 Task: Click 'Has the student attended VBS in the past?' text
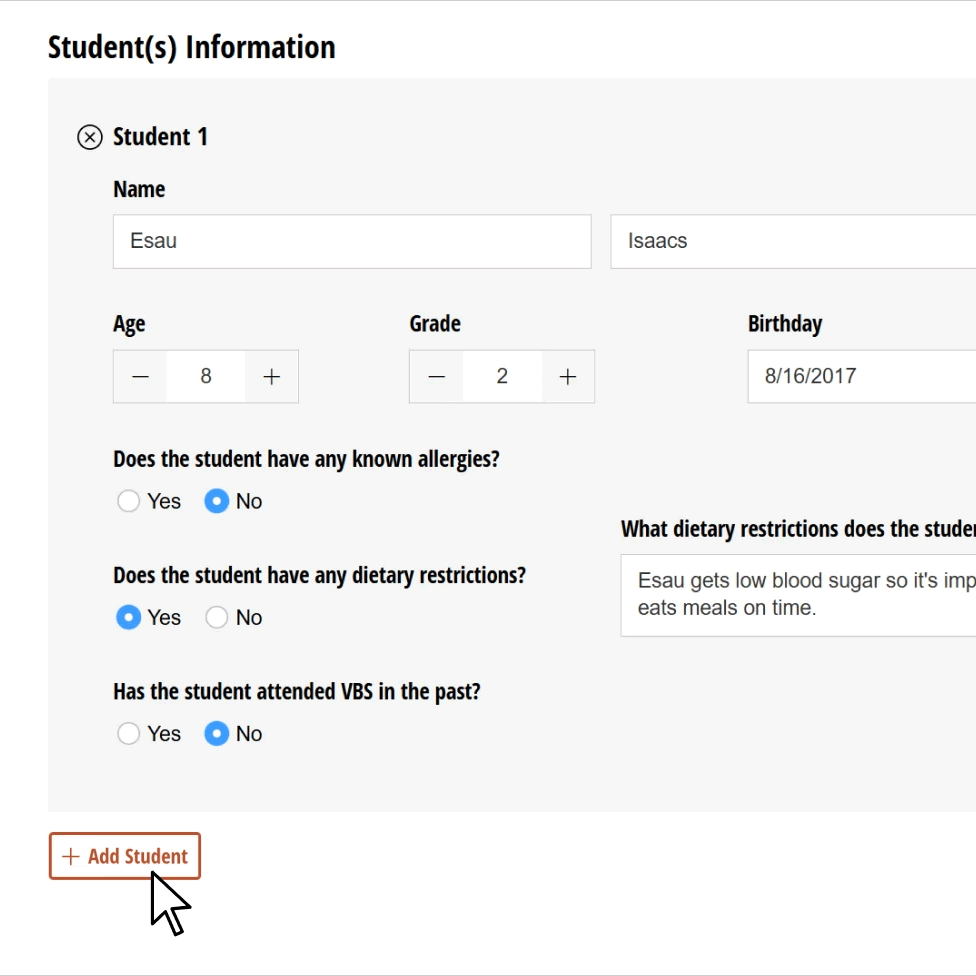[x=297, y=692]
